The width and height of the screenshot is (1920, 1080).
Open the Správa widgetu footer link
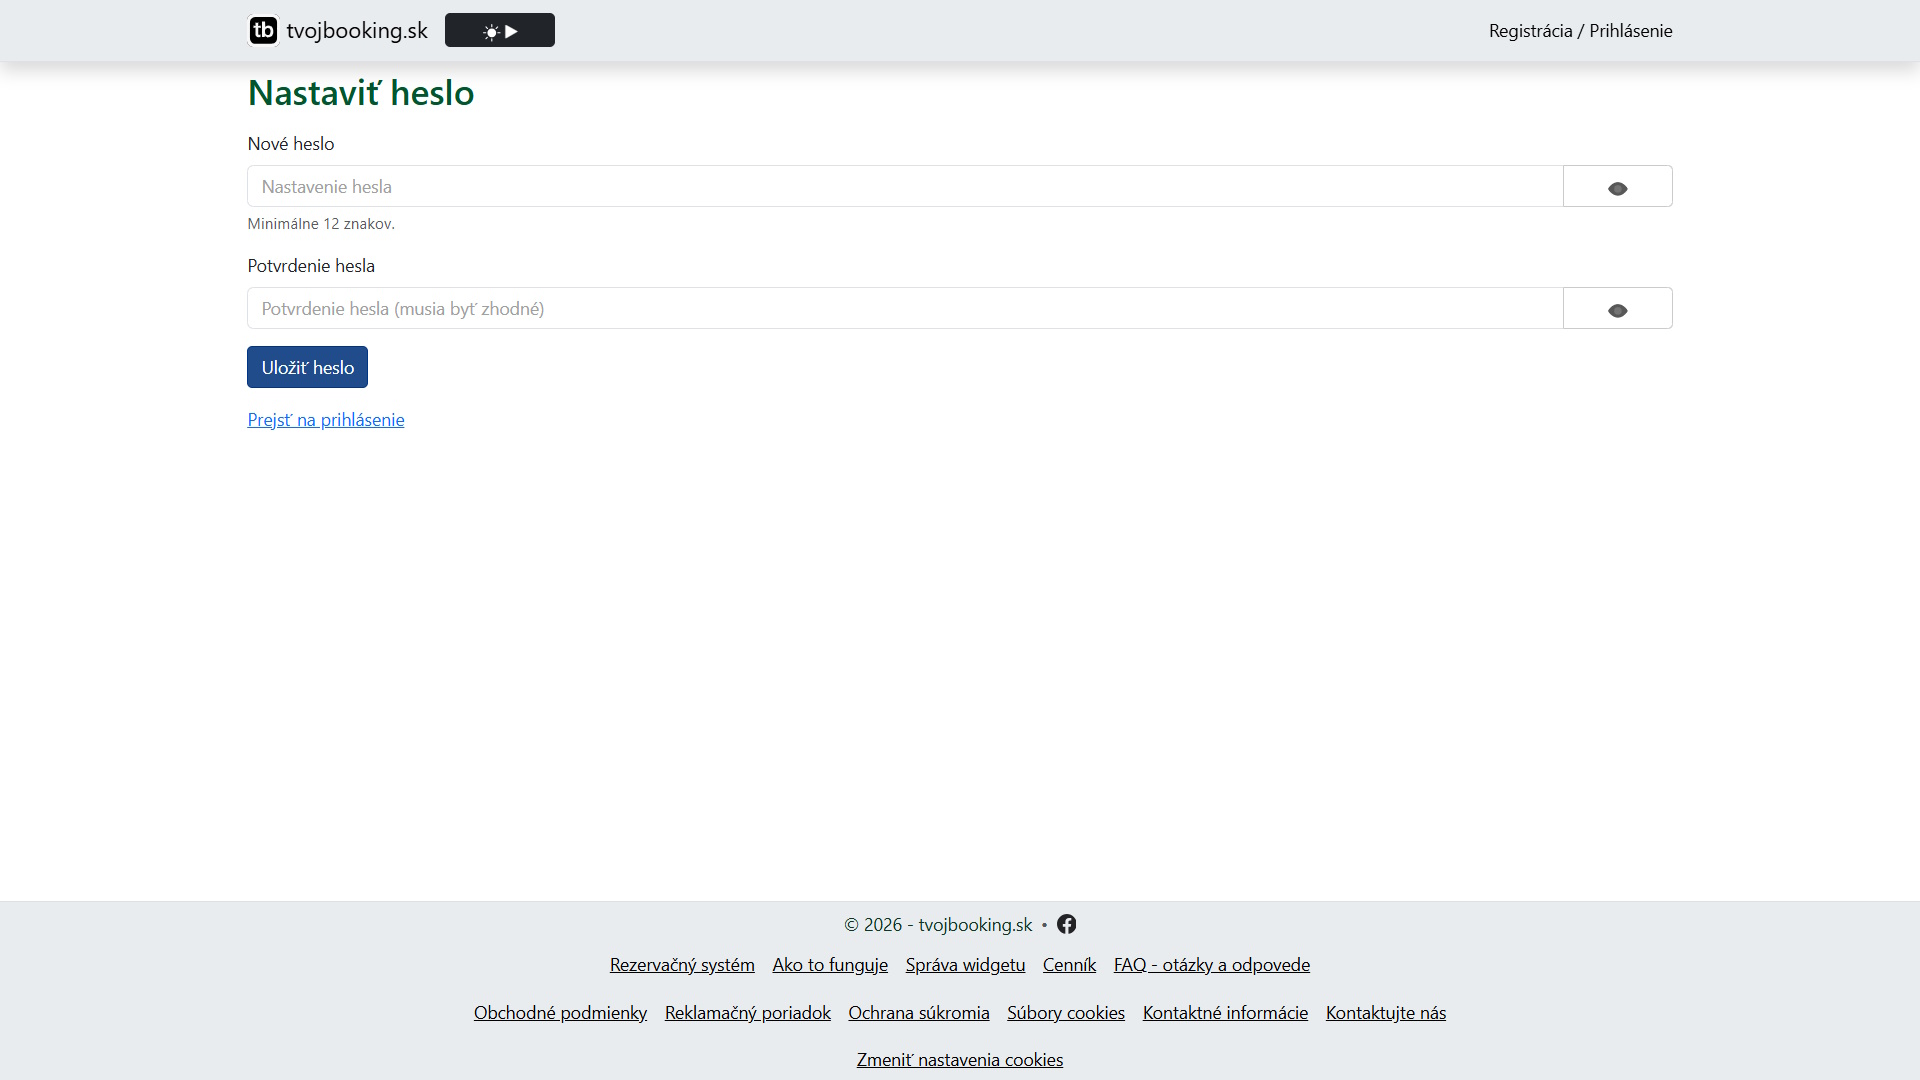[965, 965]
